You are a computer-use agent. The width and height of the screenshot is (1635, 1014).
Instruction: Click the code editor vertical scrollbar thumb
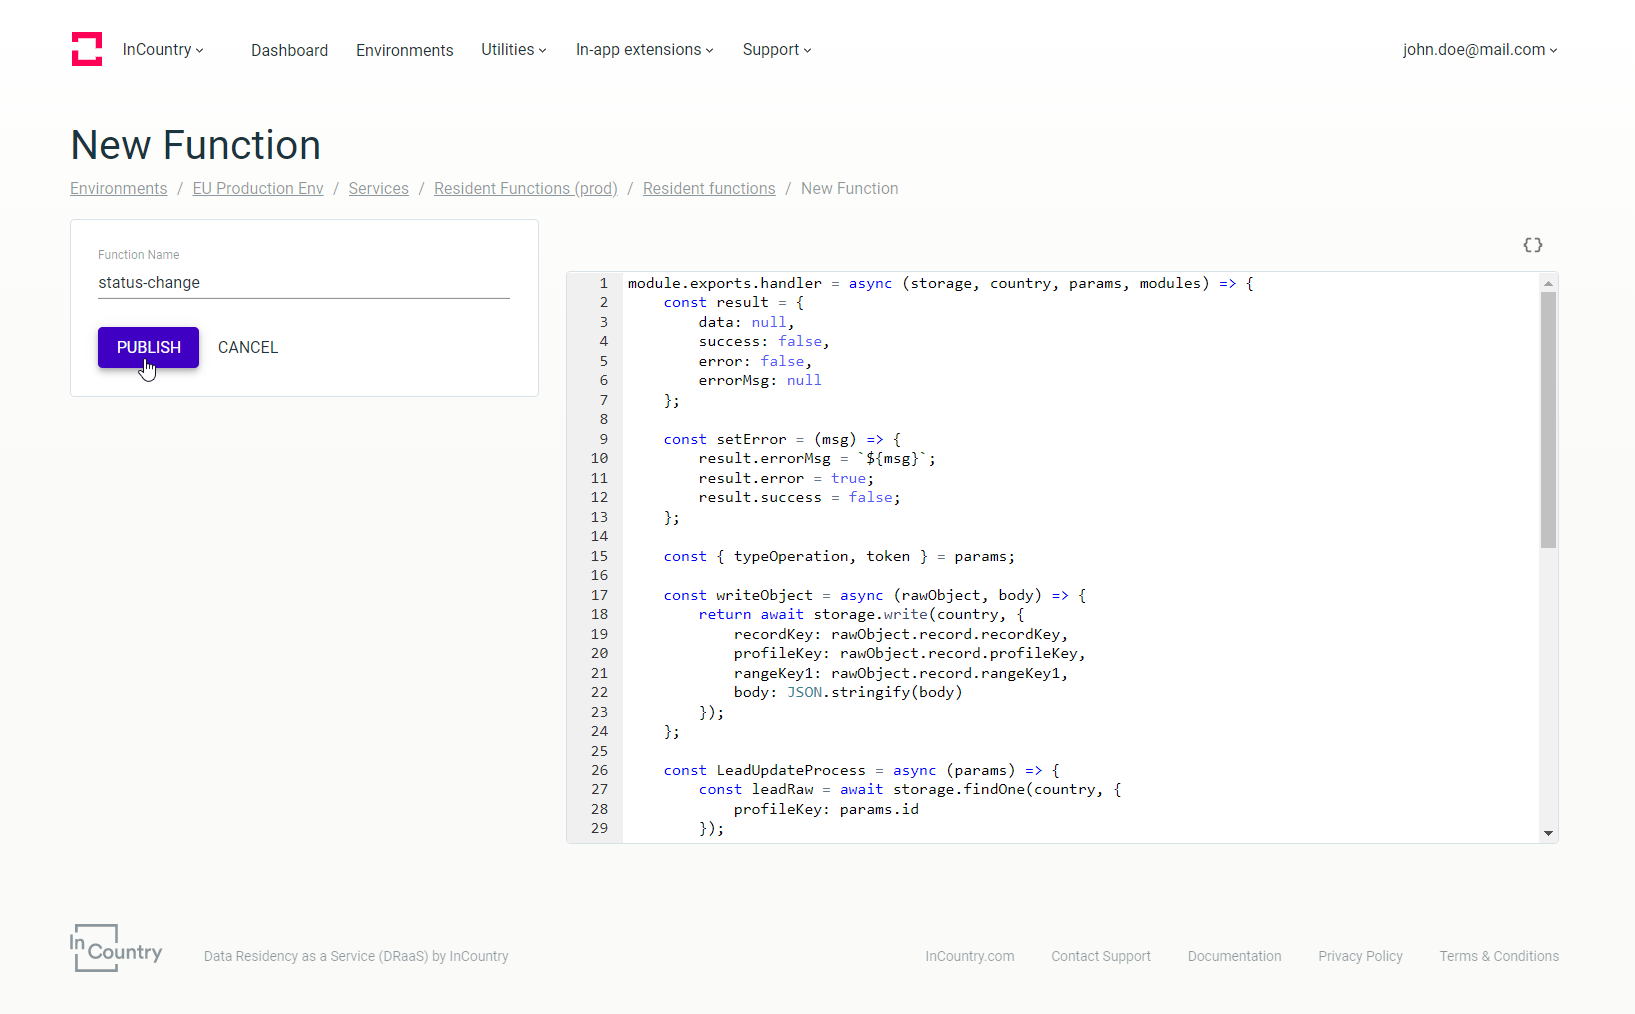point(1548,420)
